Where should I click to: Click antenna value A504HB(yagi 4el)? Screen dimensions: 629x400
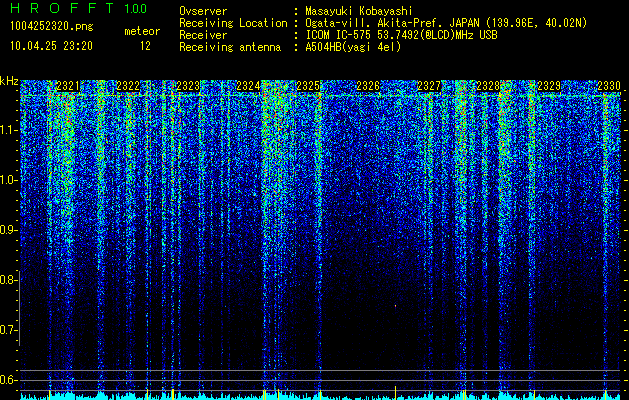pos(353,47)
